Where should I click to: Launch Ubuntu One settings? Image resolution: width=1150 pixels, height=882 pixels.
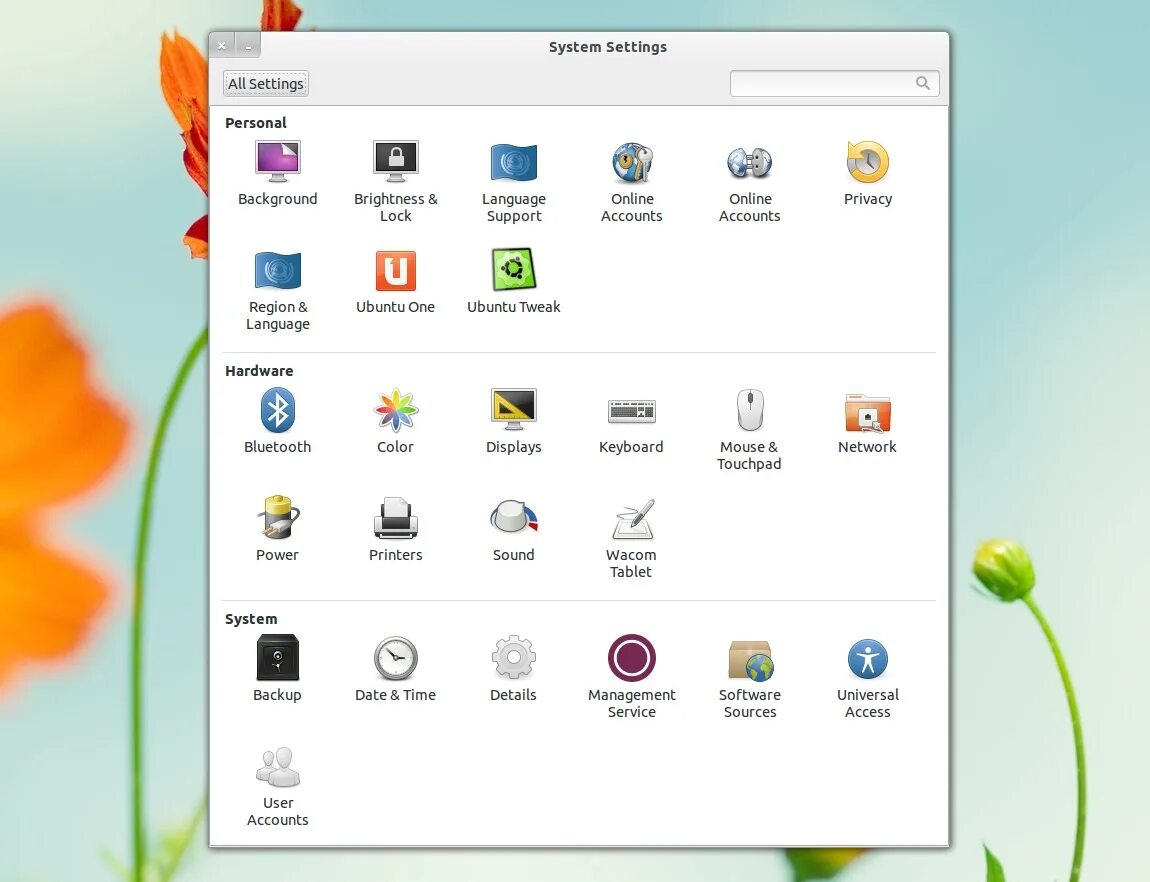tap(395, 271)
